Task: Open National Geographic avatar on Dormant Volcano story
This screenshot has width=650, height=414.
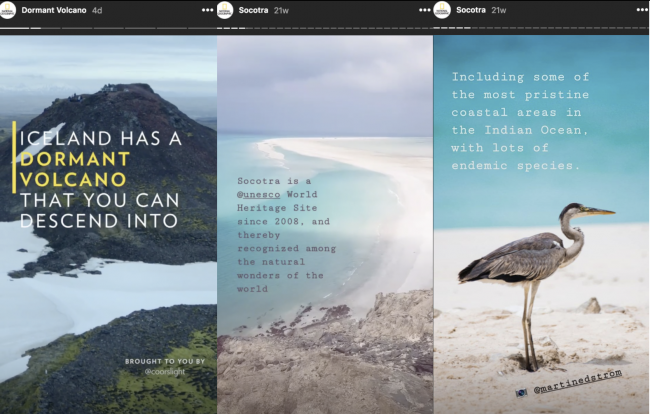Action: [7, 10]
